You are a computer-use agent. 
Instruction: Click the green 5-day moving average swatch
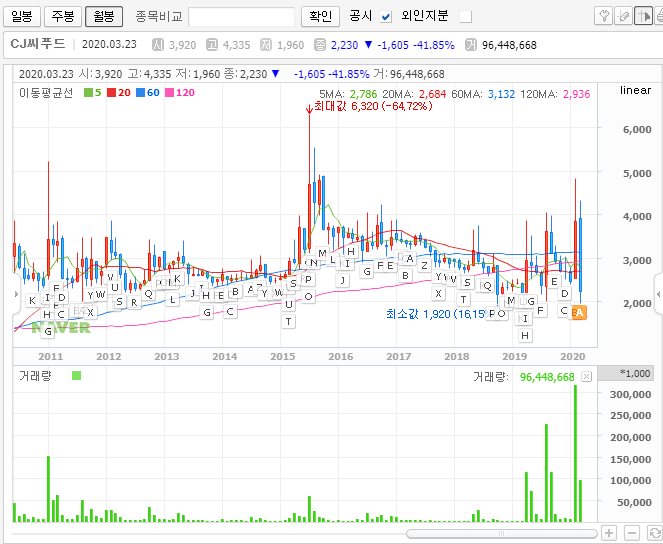coord(88,93)
